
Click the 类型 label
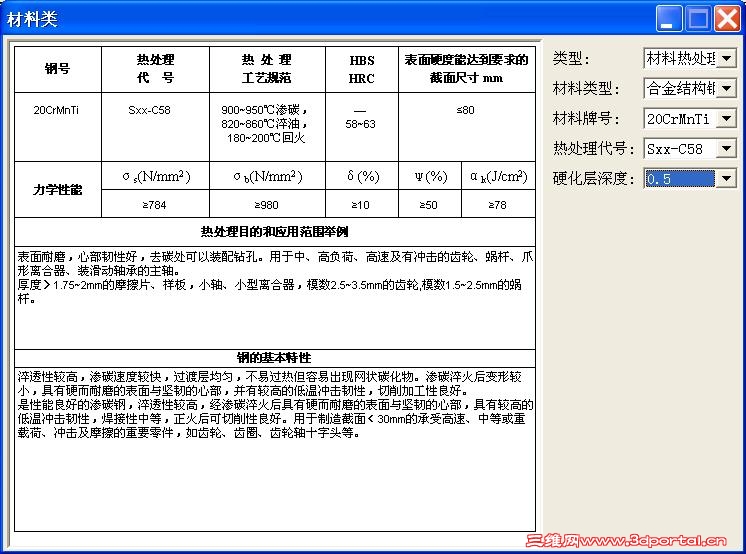click(x=571, y=59)
